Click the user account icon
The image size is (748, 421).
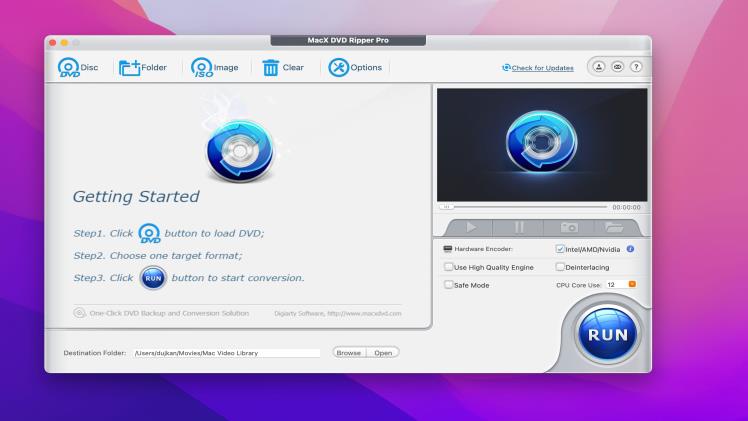tap(598, 67)
